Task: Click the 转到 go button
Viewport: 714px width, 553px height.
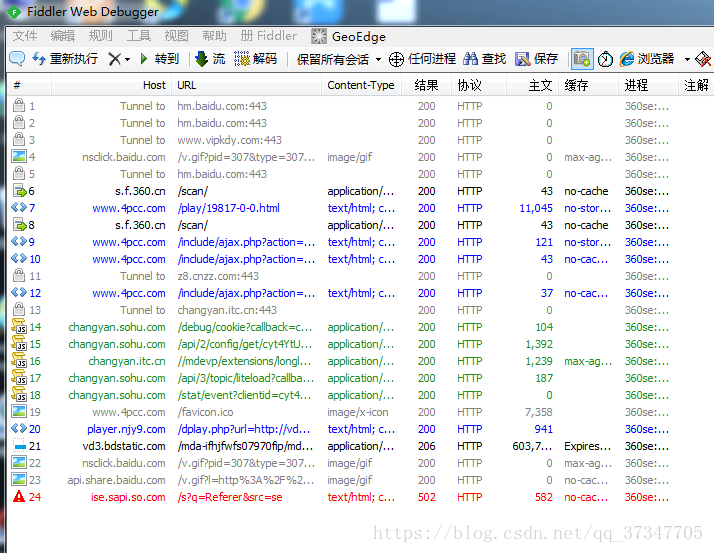Action: 159,59
